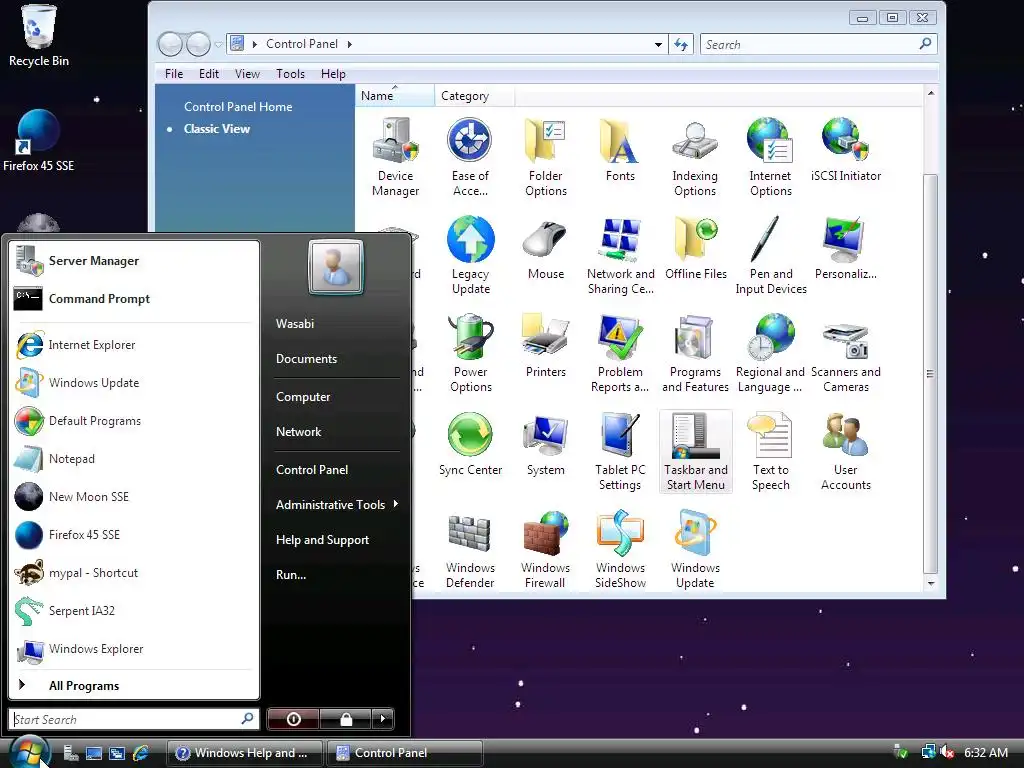This screenshot has width=1024, height=768.
Task: Open System applet icon
Action: pyautogui.click(x=545, y=444)
